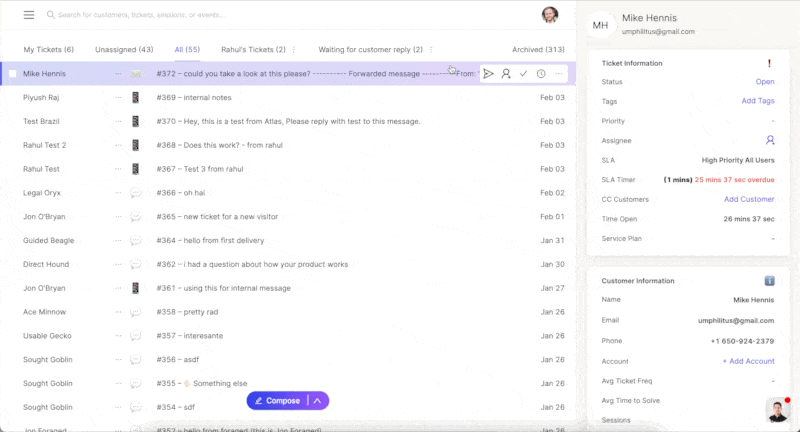
Task: Open ellipsis menu for Mike Hennis row
Action: (118, 74)
